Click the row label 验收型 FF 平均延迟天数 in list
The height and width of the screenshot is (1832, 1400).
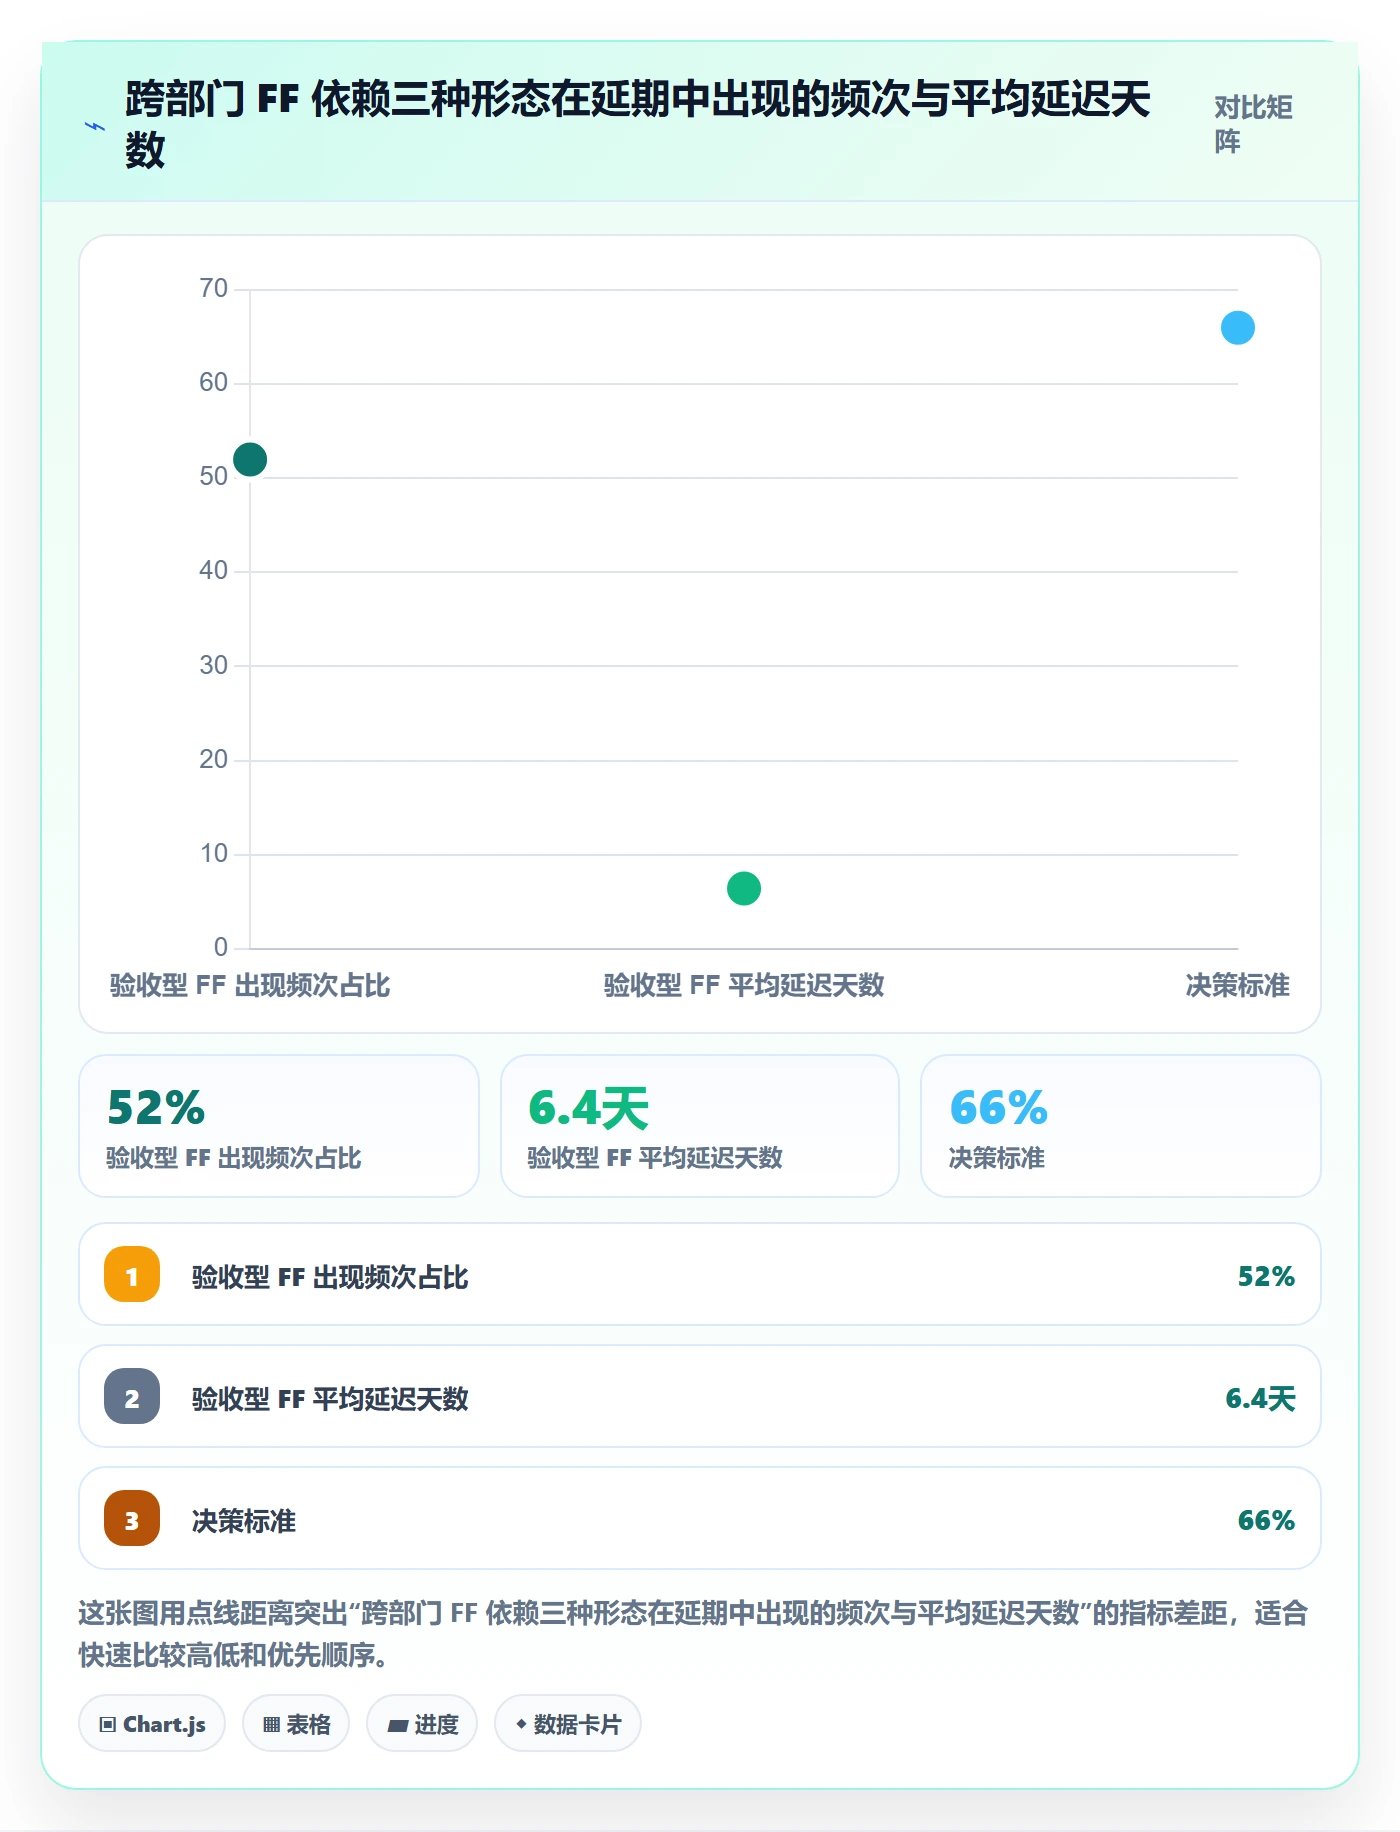pyautogui.click(x=330, y=1398)
